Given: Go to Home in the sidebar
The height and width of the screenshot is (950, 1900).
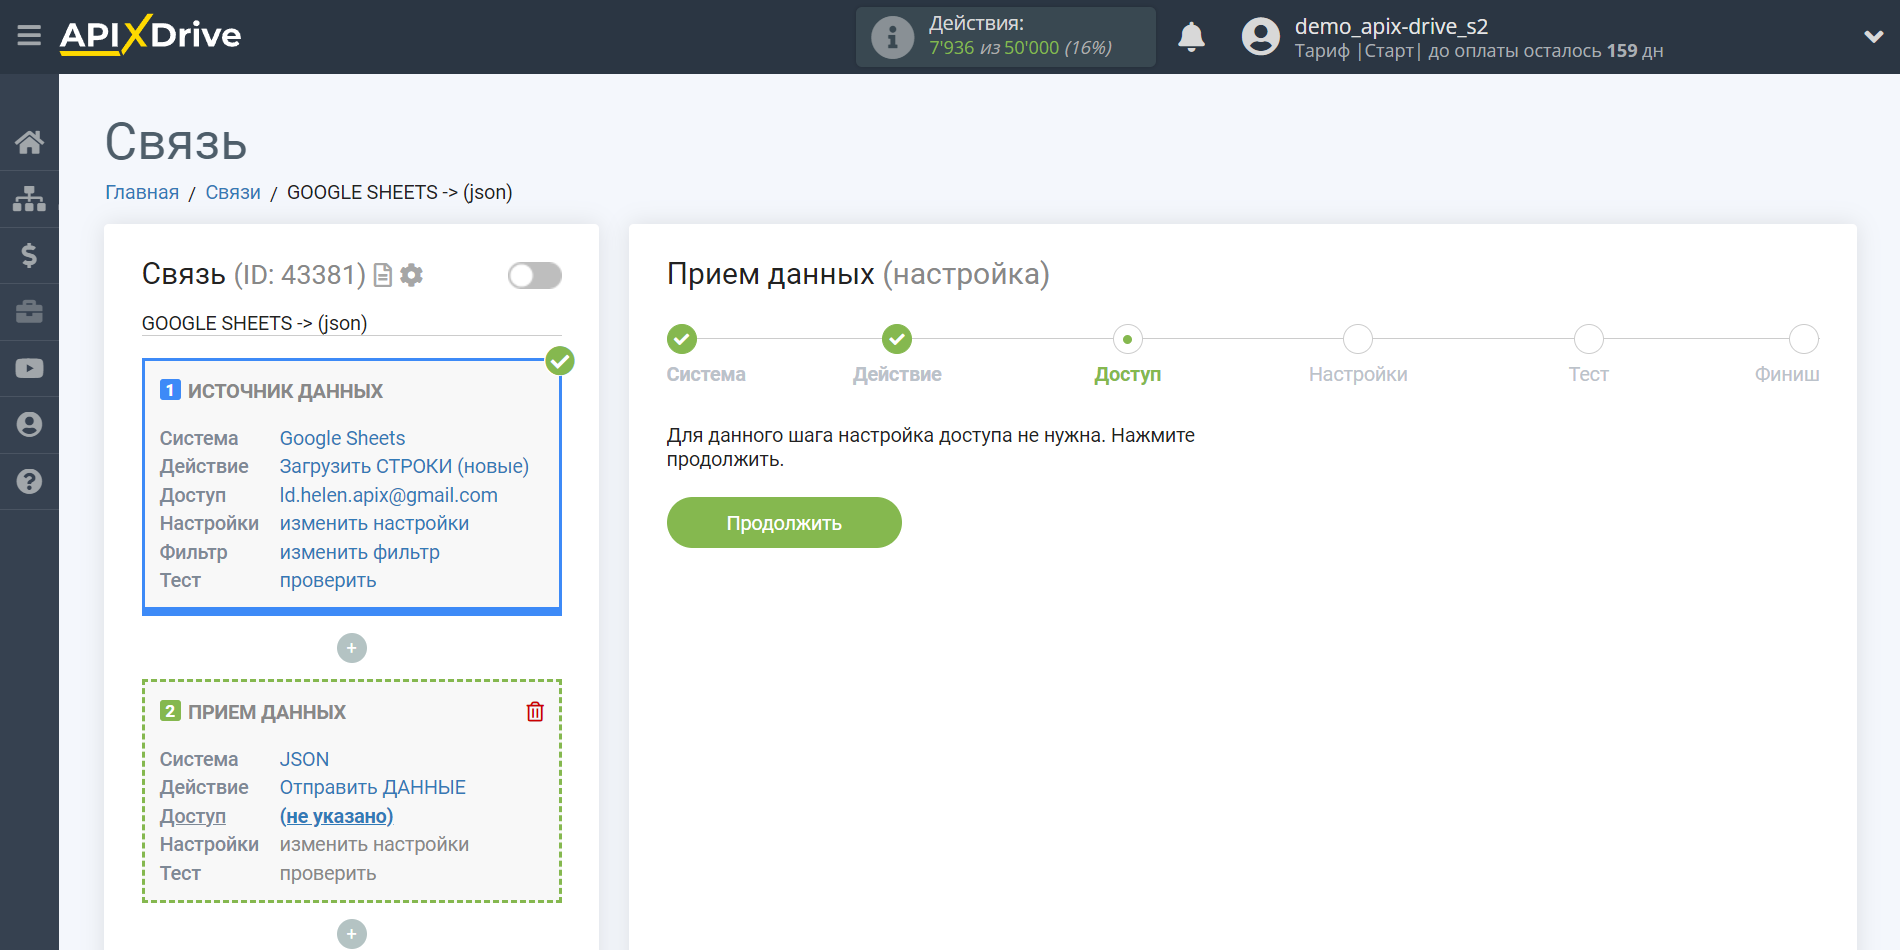Looking at the screenshot, I should 29,142.
